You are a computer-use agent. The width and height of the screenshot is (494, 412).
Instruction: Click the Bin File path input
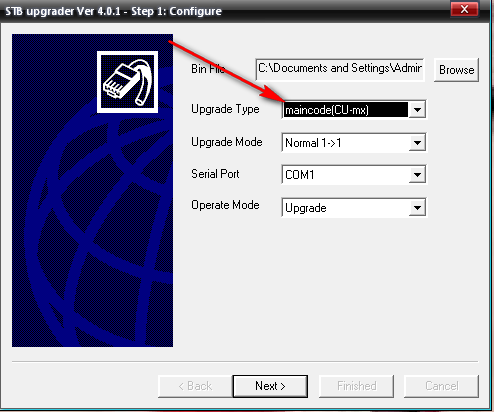340,69
